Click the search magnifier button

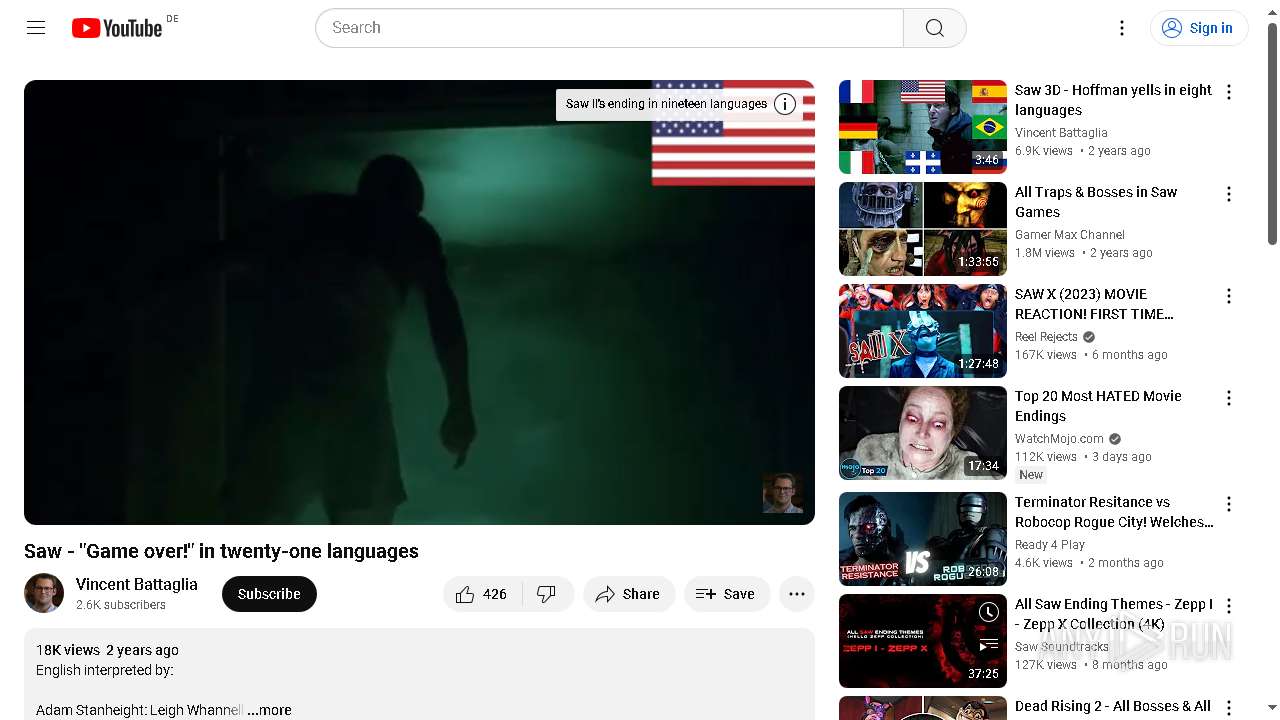[x=935, y=28]
